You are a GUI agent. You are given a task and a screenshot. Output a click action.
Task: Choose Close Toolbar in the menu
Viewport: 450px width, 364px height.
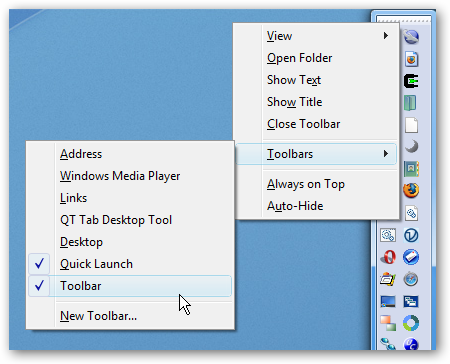[316, 124]
